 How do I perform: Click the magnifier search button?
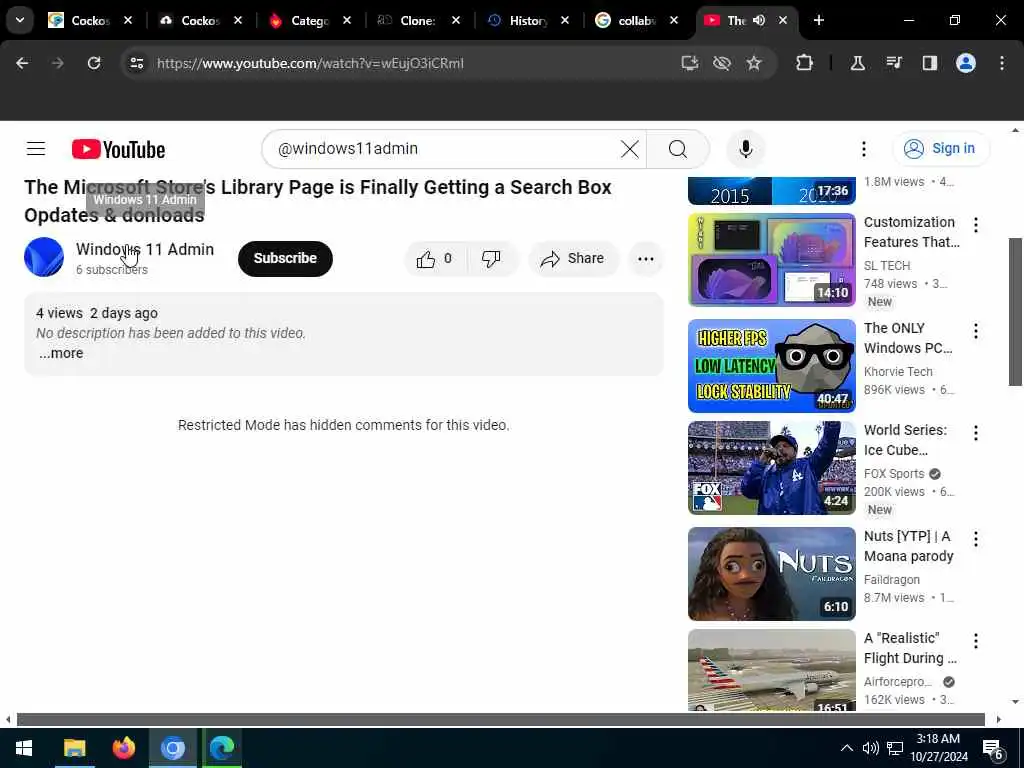[678, 149]
